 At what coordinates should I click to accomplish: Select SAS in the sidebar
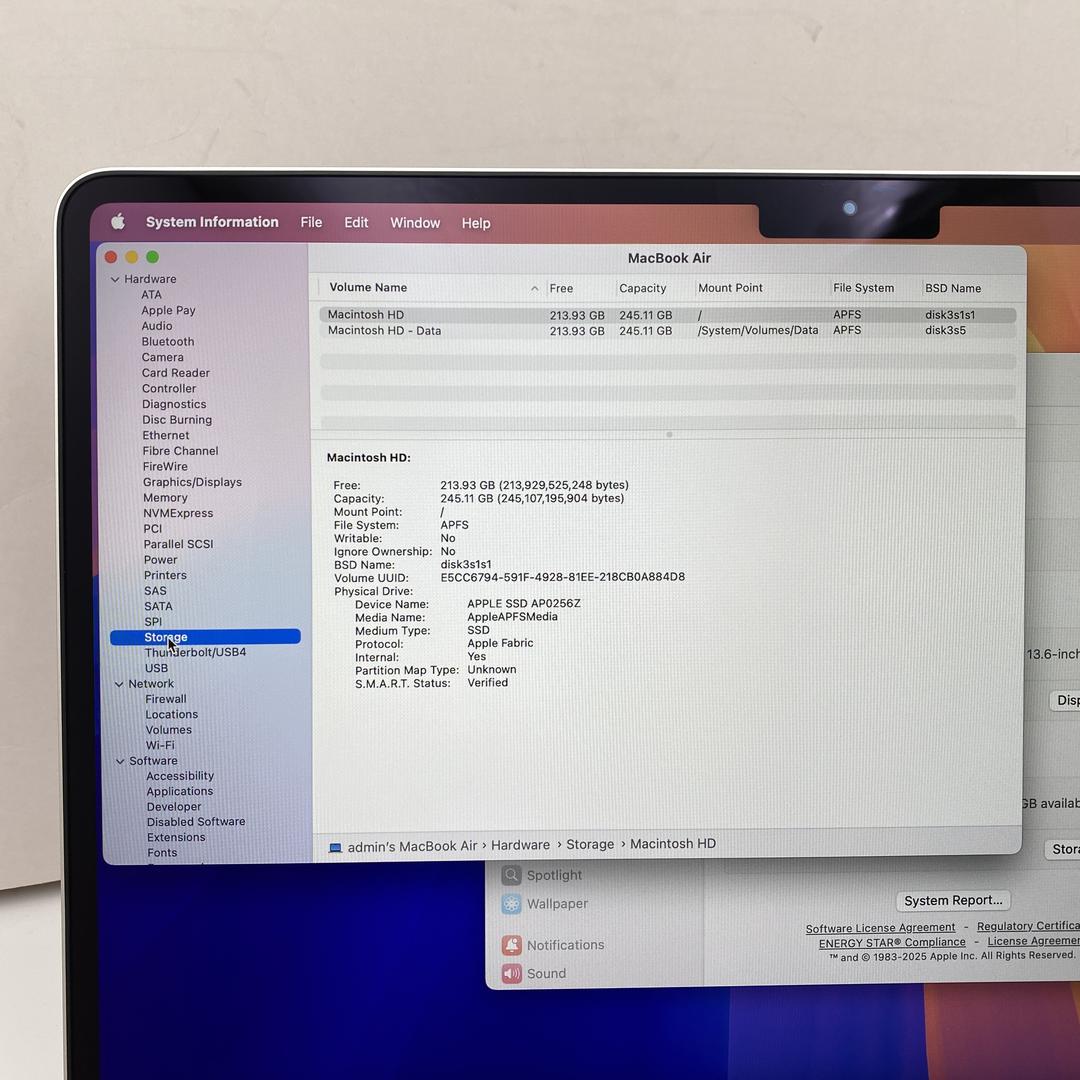pyautogui.click(x=155, y=591)
